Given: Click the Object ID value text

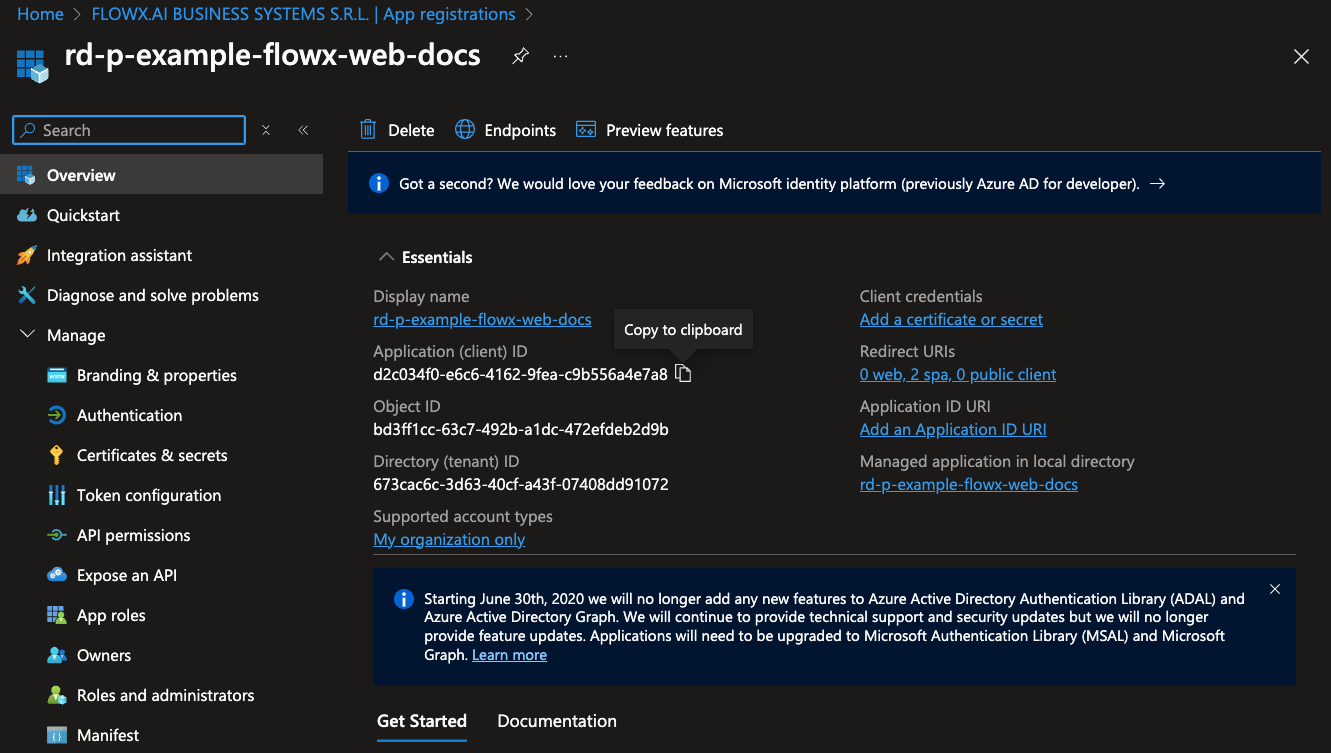Looking at the screenshot, I should 521,429.
